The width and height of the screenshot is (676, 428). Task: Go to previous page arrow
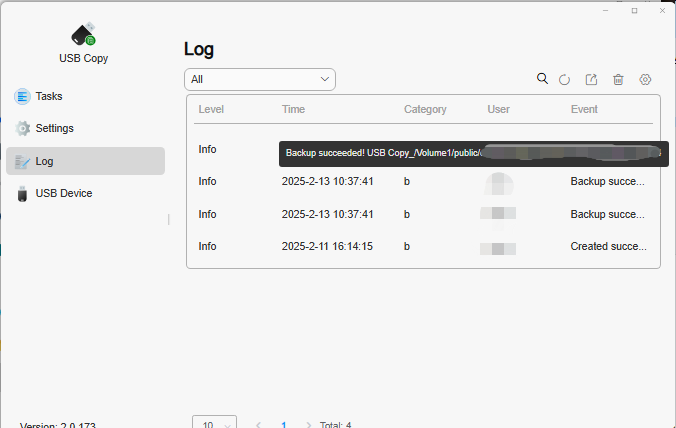[258, 425]
